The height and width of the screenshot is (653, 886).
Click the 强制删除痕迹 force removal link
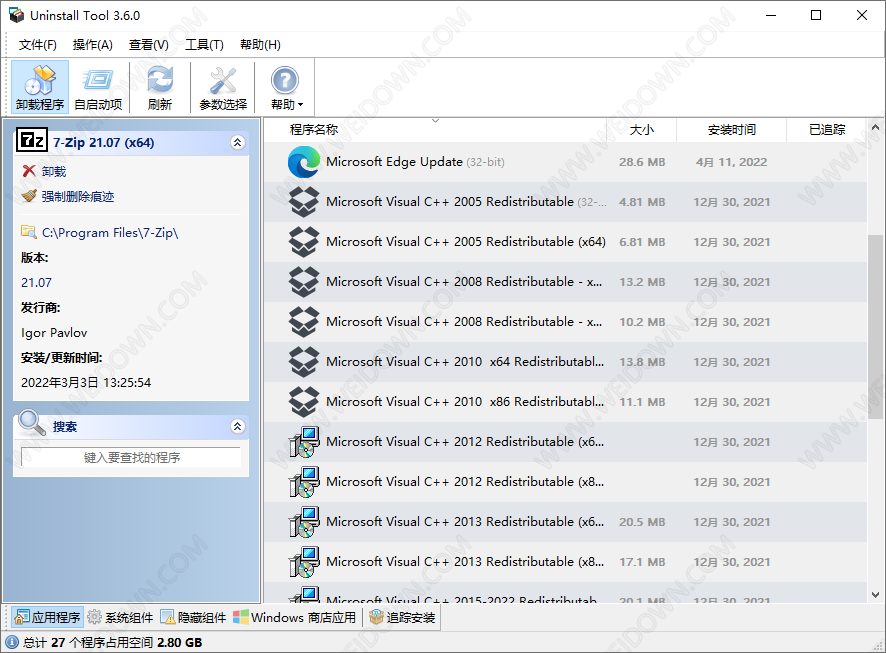pos(78,197)
